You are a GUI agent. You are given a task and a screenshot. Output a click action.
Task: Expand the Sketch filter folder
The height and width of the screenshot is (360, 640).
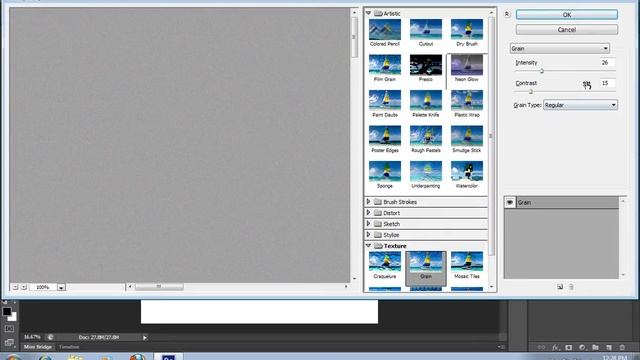click(x=368, y=224)
